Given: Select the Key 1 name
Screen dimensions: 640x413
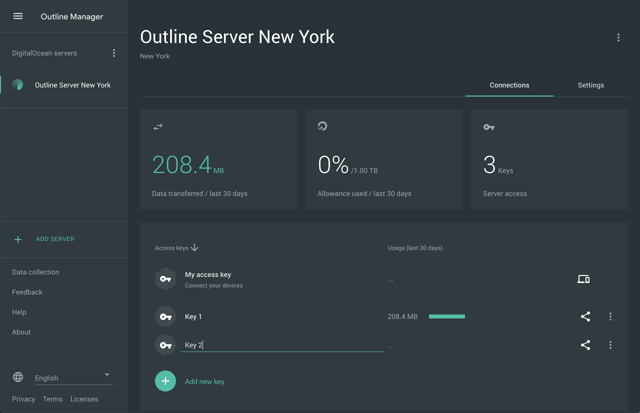Looking at the screenshot, I should (193, 317).
